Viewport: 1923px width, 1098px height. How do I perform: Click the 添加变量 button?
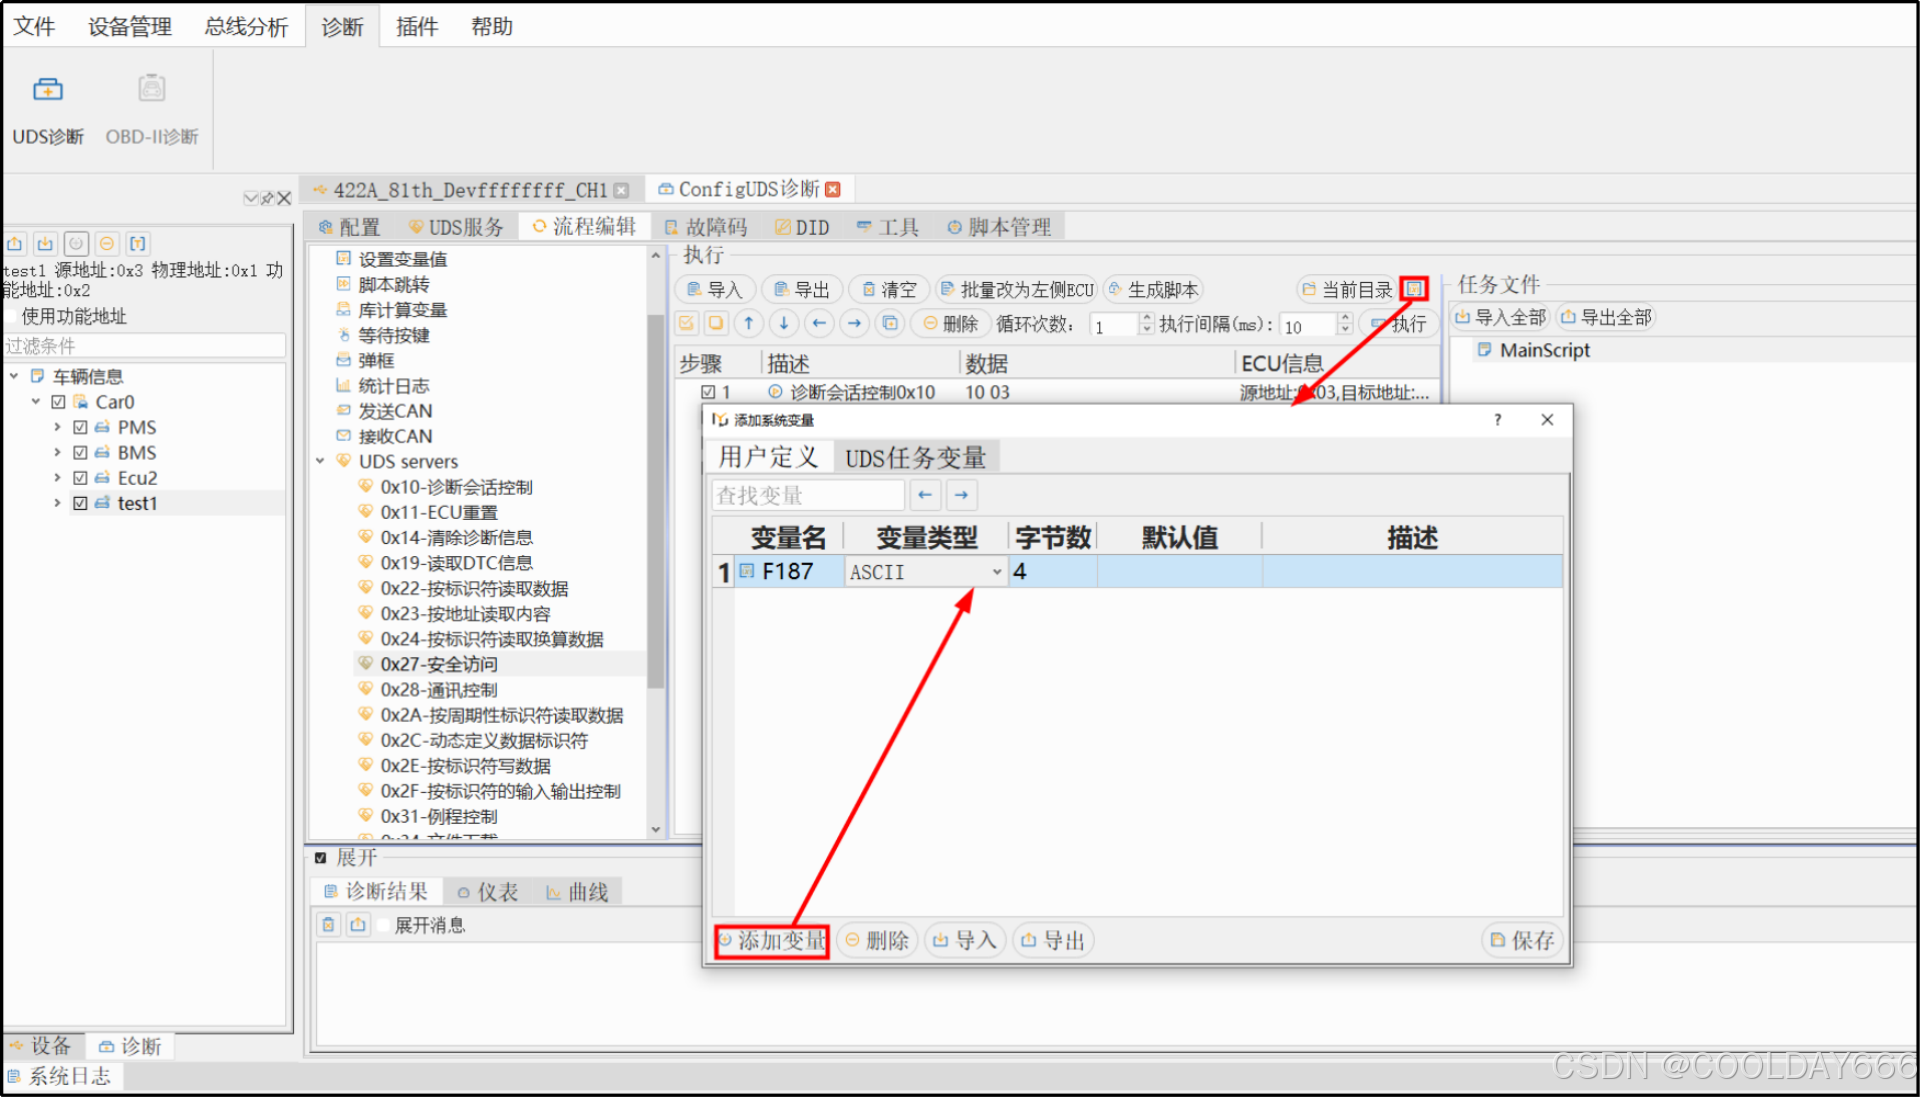[x=772, y=941]
